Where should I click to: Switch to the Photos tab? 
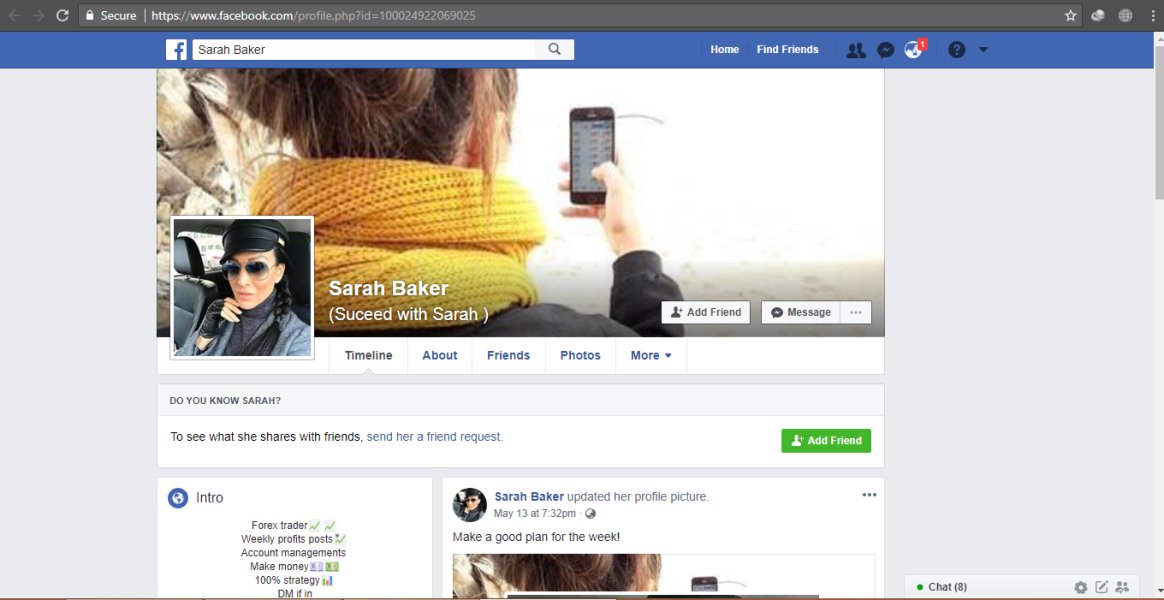click(x=581, y=356)
